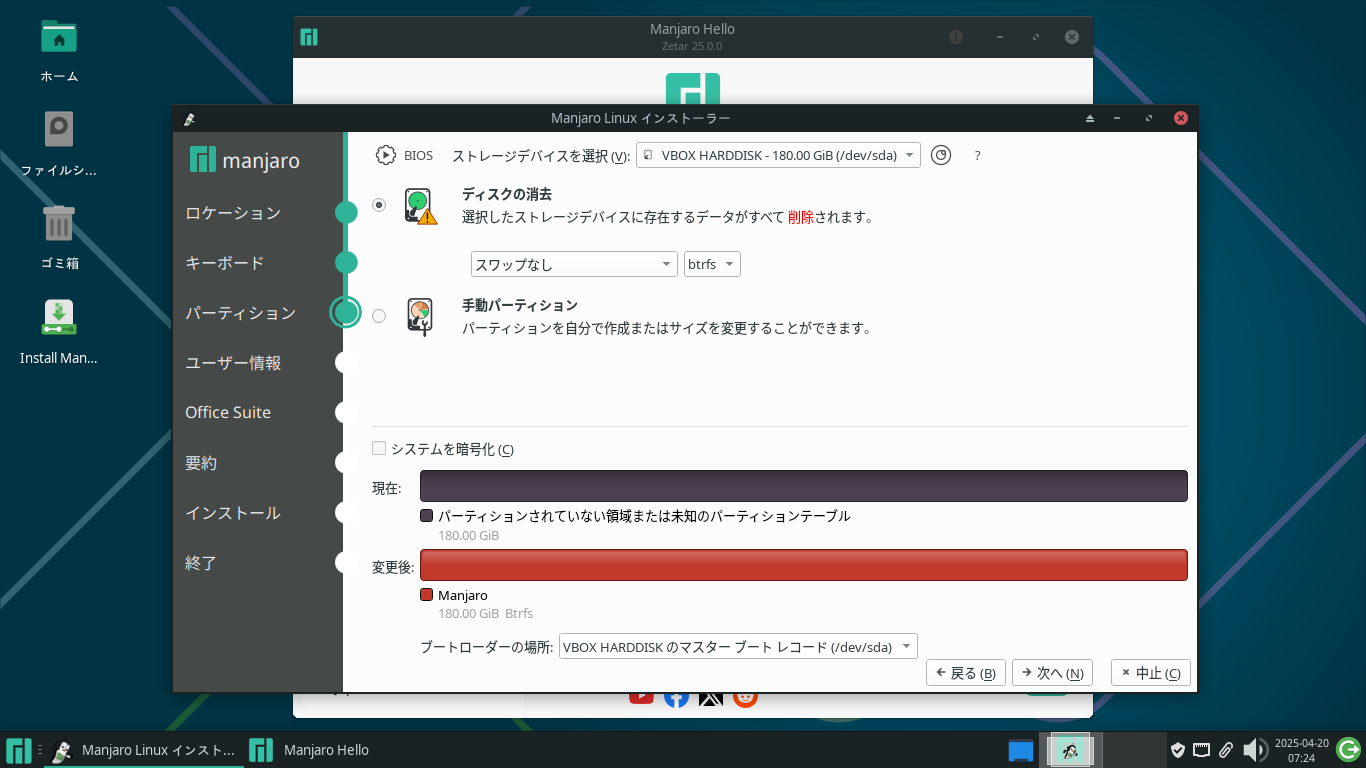This screenshot has width=1366, height=768.
Task: Select the Office Suite step in sidebar
Action: [228, 412]
